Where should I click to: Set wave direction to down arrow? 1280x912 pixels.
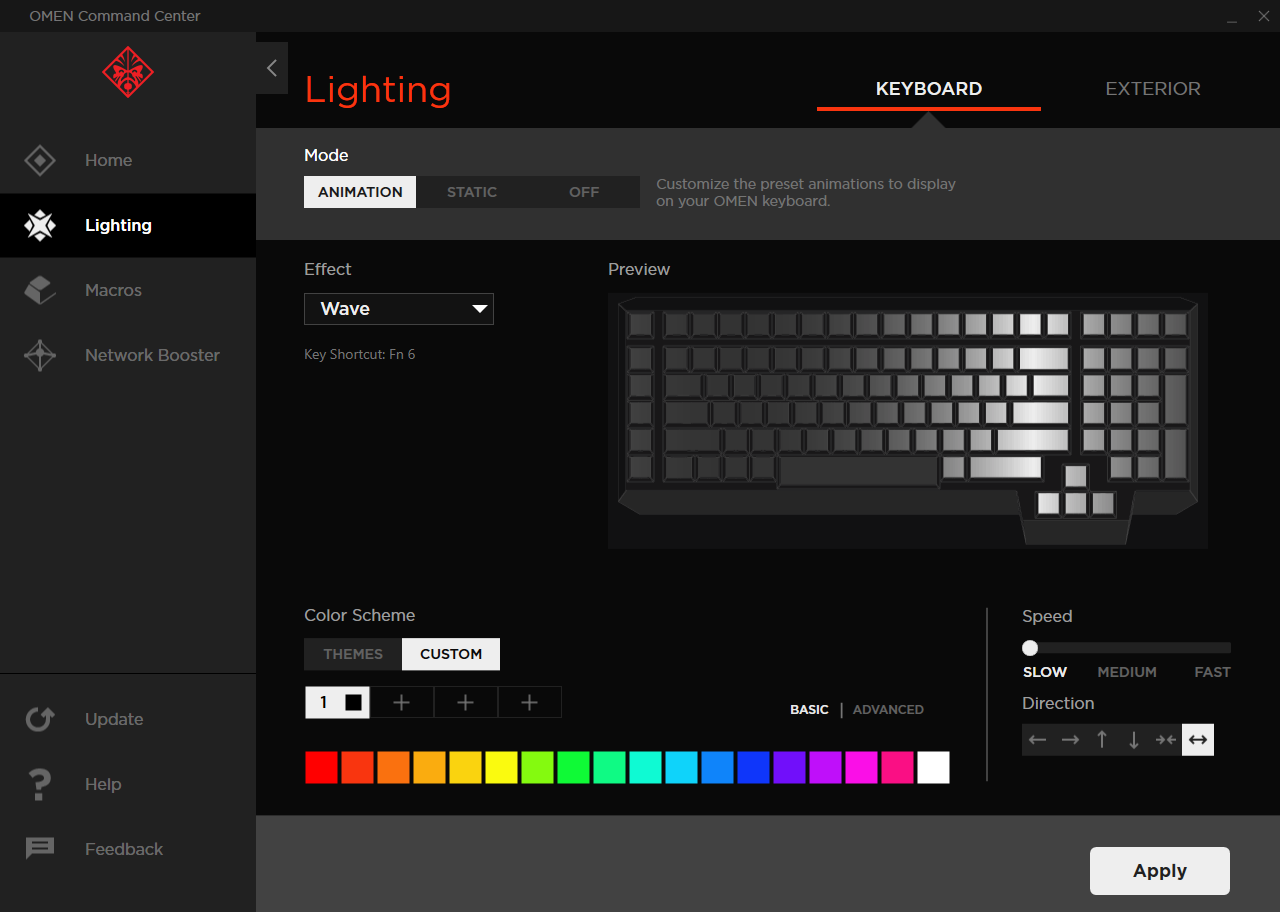(x=1134, y=740)
